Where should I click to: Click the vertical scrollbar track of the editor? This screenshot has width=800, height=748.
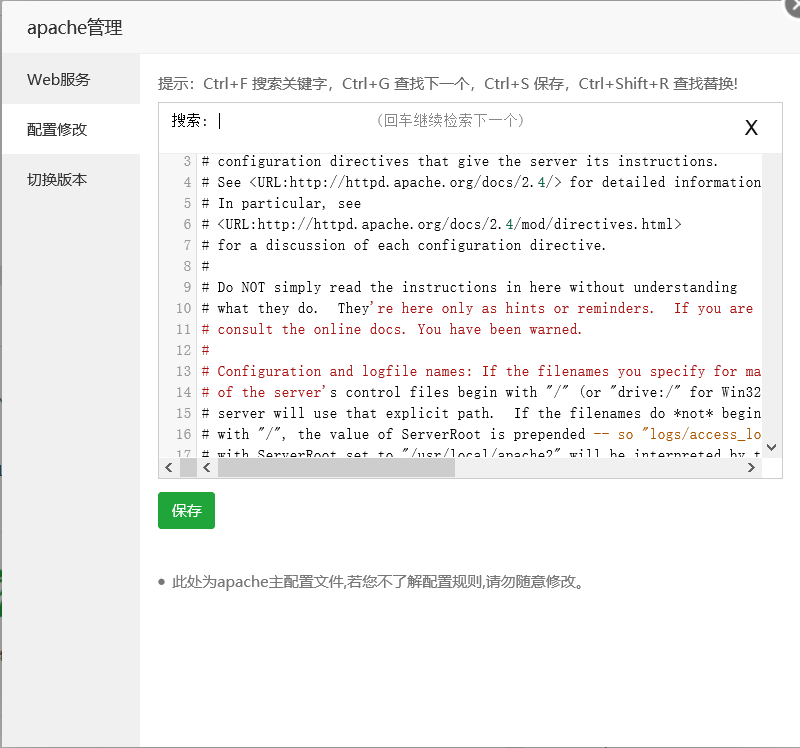coord(772,300)
